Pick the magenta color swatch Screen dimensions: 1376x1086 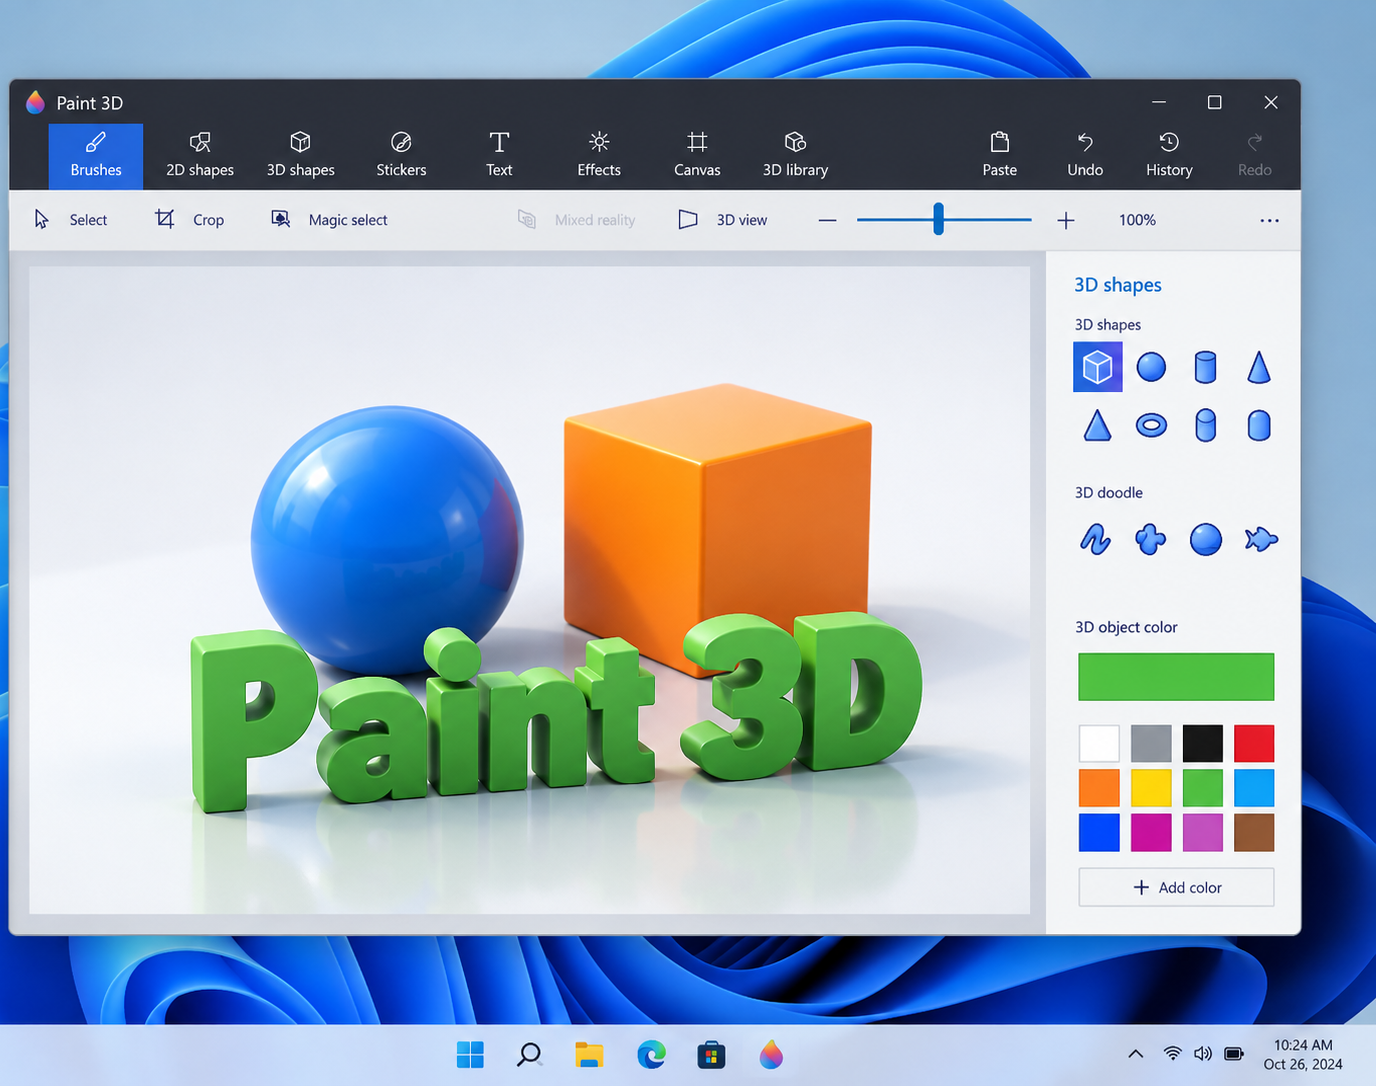[x=1151, y=833]
